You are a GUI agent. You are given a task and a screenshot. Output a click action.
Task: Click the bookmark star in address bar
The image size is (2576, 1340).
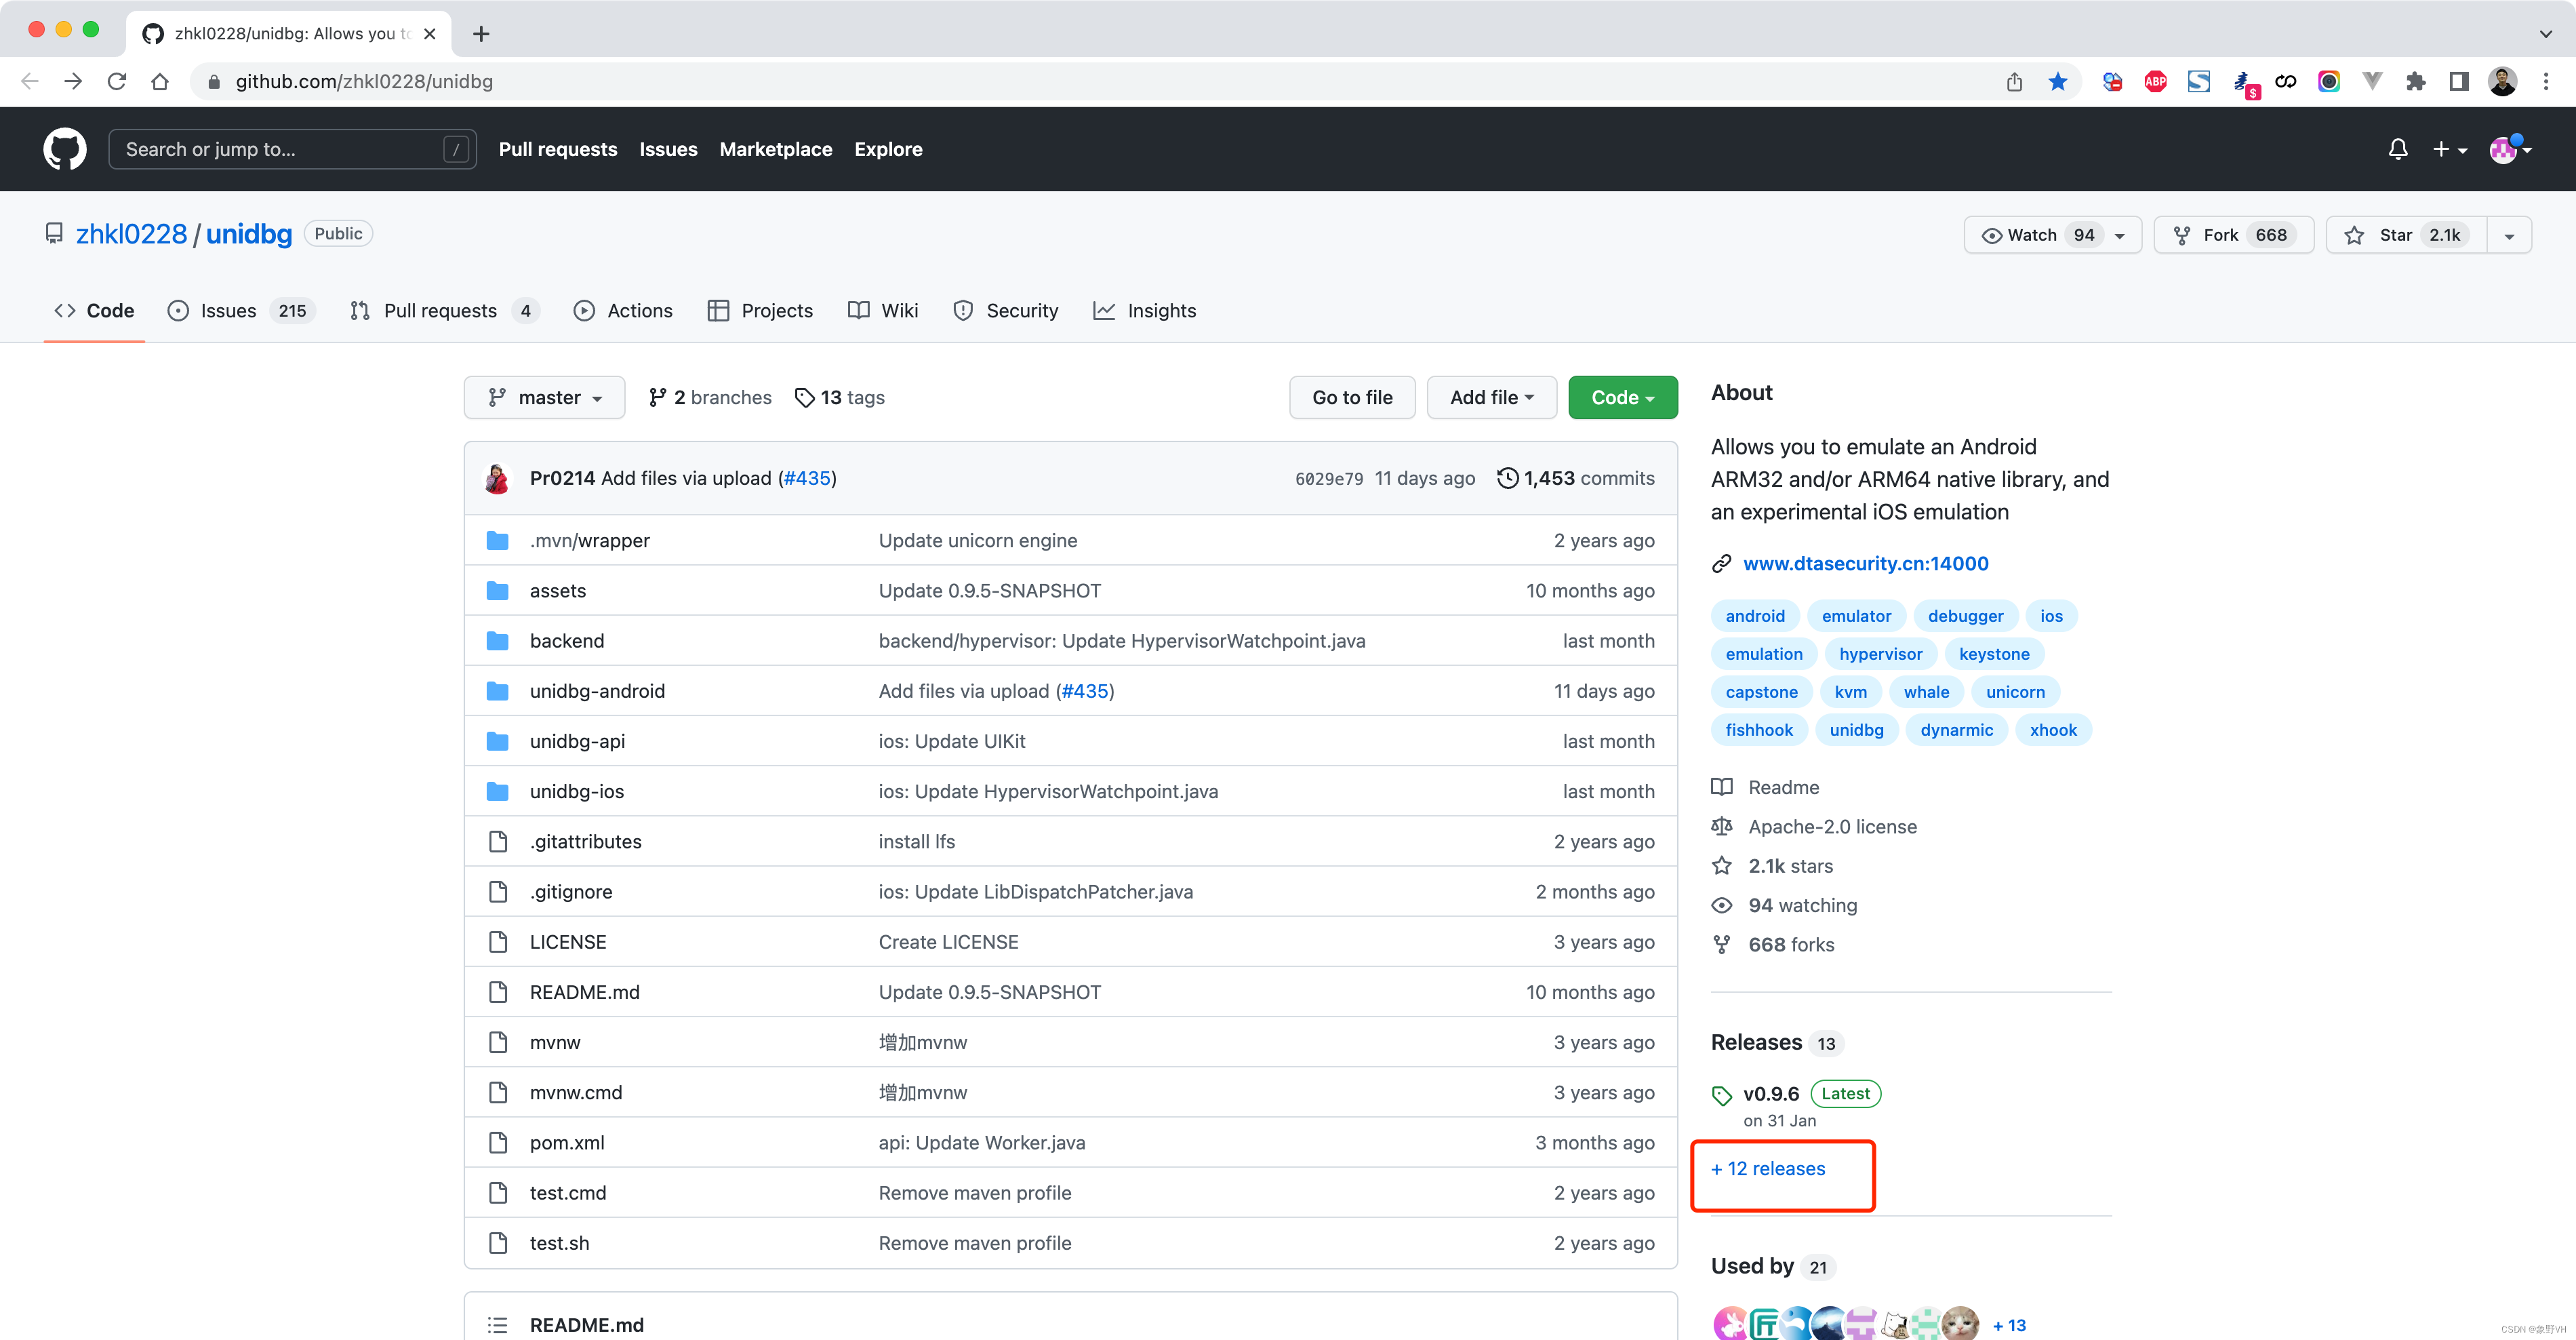click(2058, 81)
